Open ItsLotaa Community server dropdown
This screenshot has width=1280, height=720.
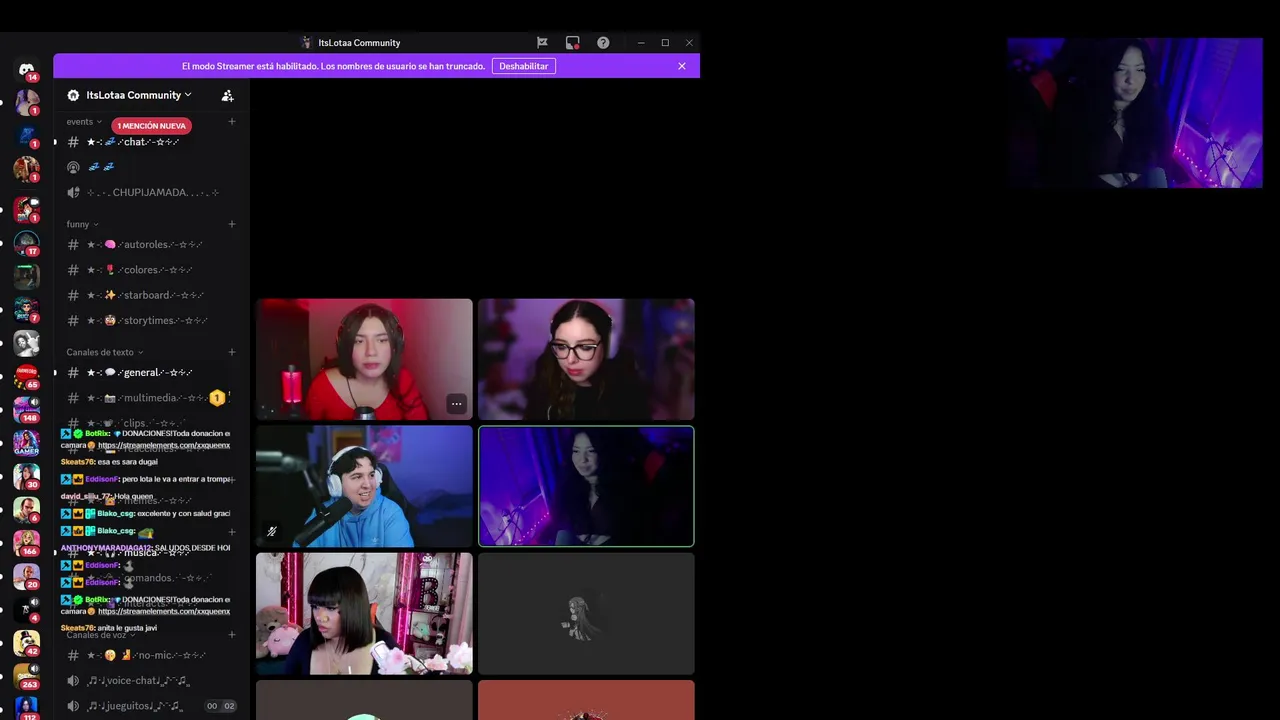tap(138, 95)
